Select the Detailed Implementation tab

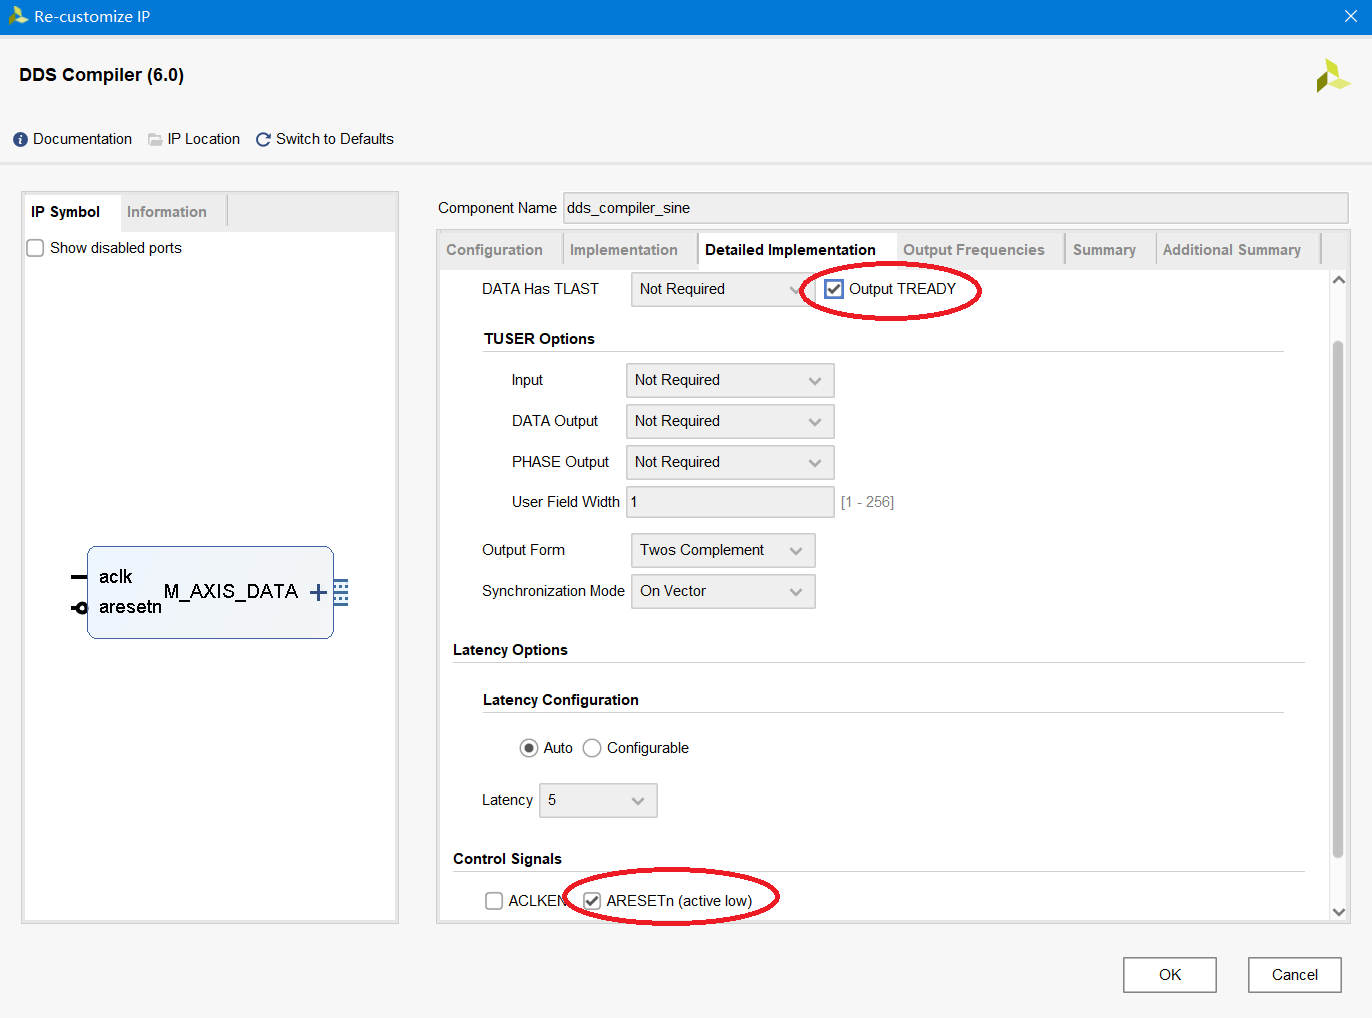click(790, 250)
